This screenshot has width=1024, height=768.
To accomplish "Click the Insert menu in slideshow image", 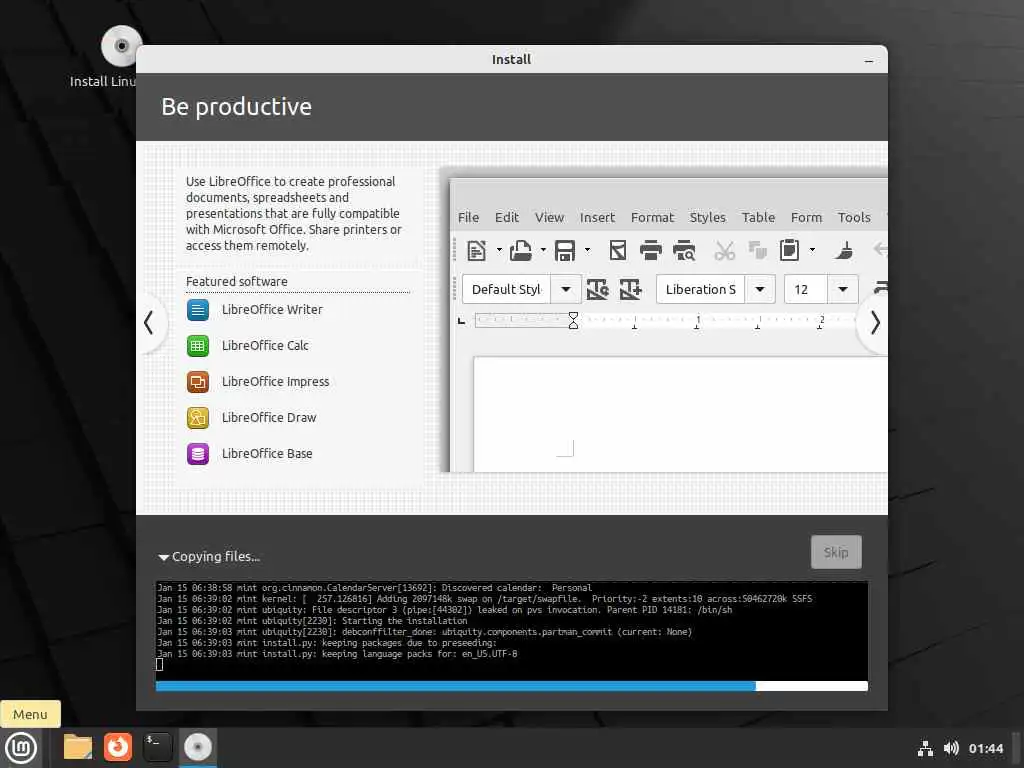I will click(x=598, y=217).
